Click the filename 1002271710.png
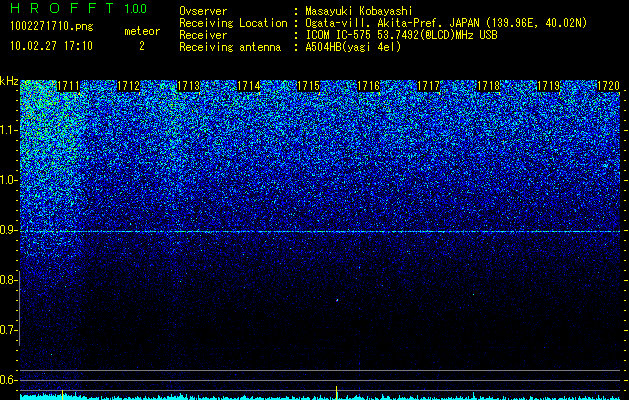This screenshot has width=629, height=400. pos(52,27)
